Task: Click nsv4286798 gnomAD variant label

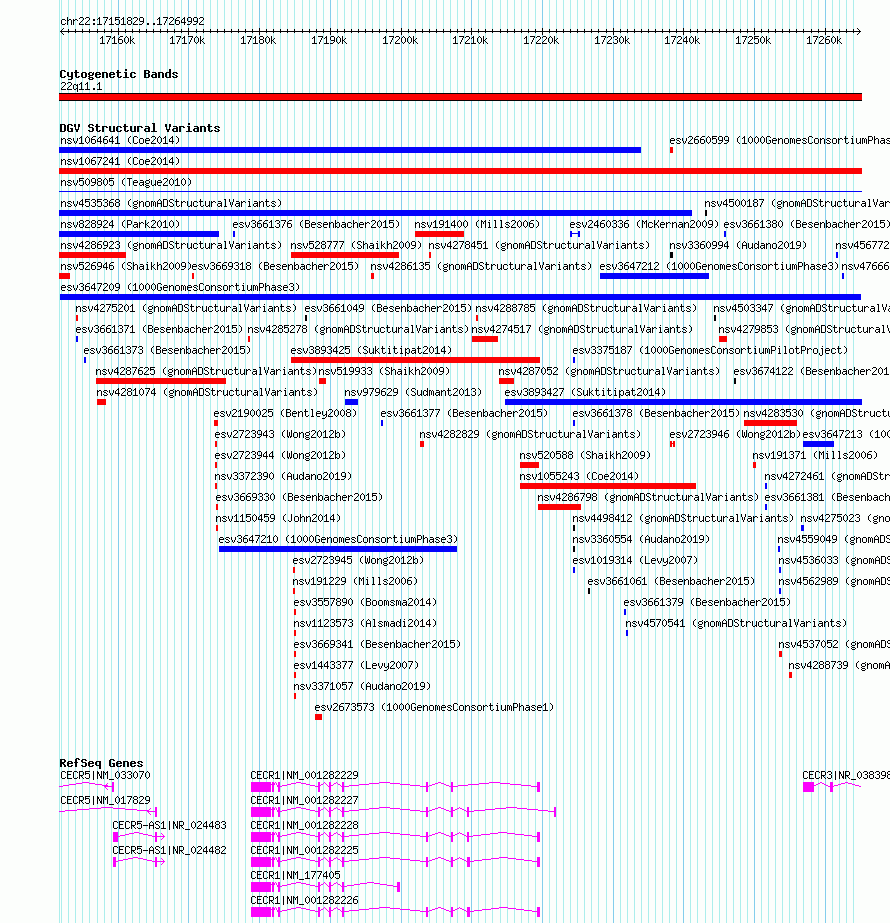Action: point(648,497)
